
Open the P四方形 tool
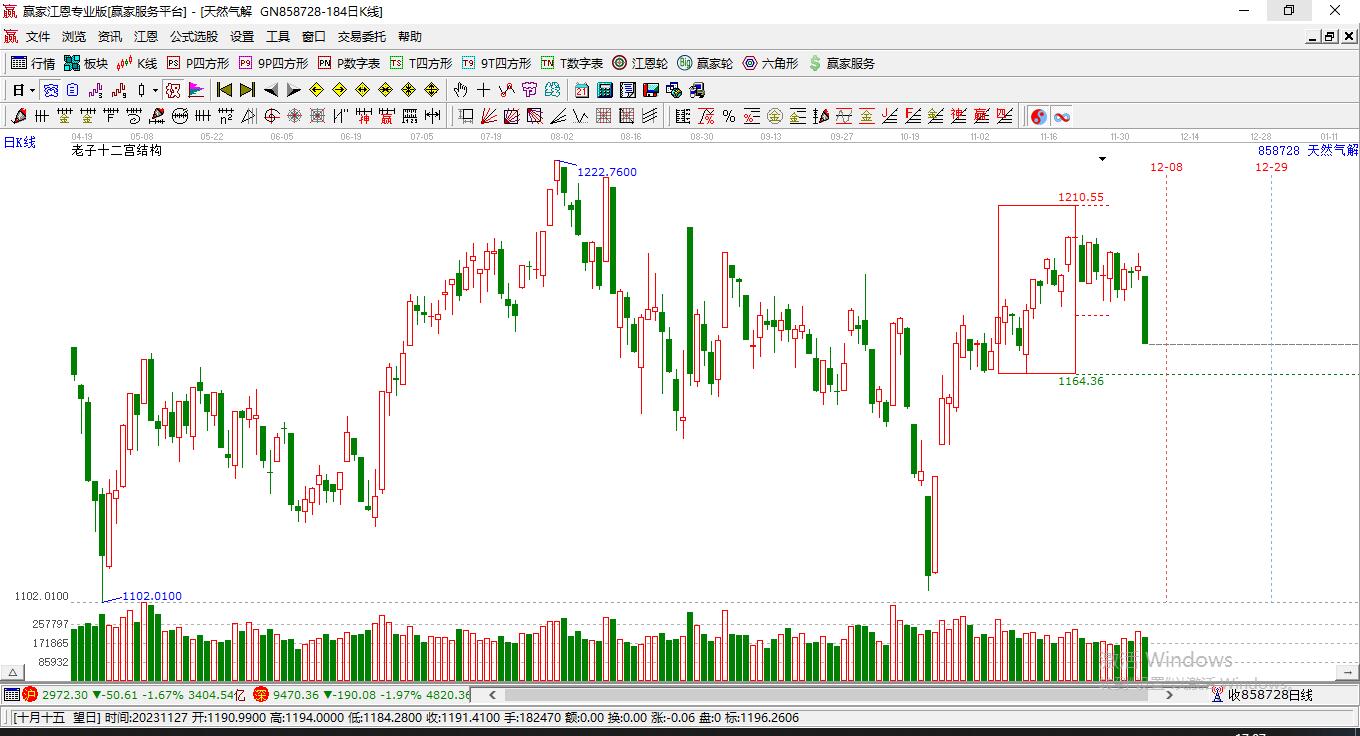[198, 63]
